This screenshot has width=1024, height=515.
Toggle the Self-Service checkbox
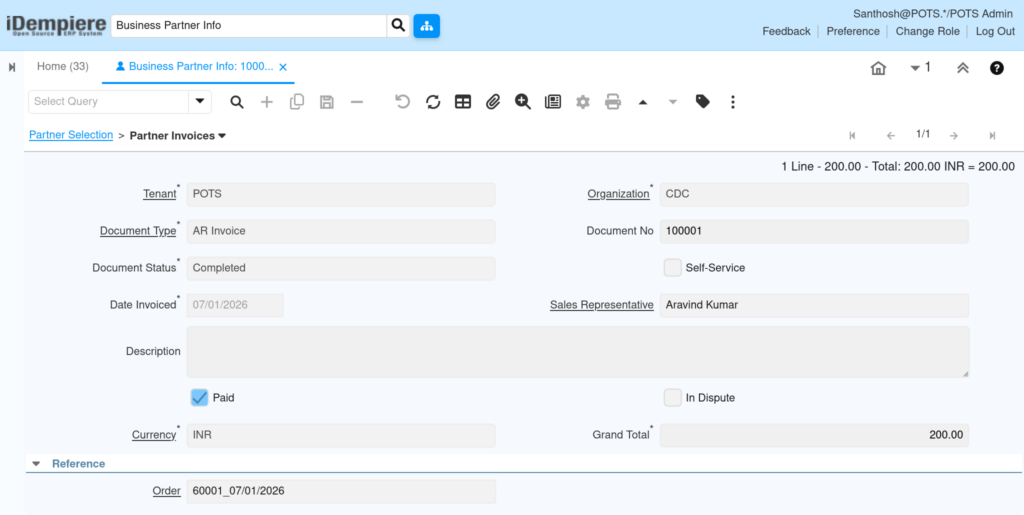pos(673,268)
